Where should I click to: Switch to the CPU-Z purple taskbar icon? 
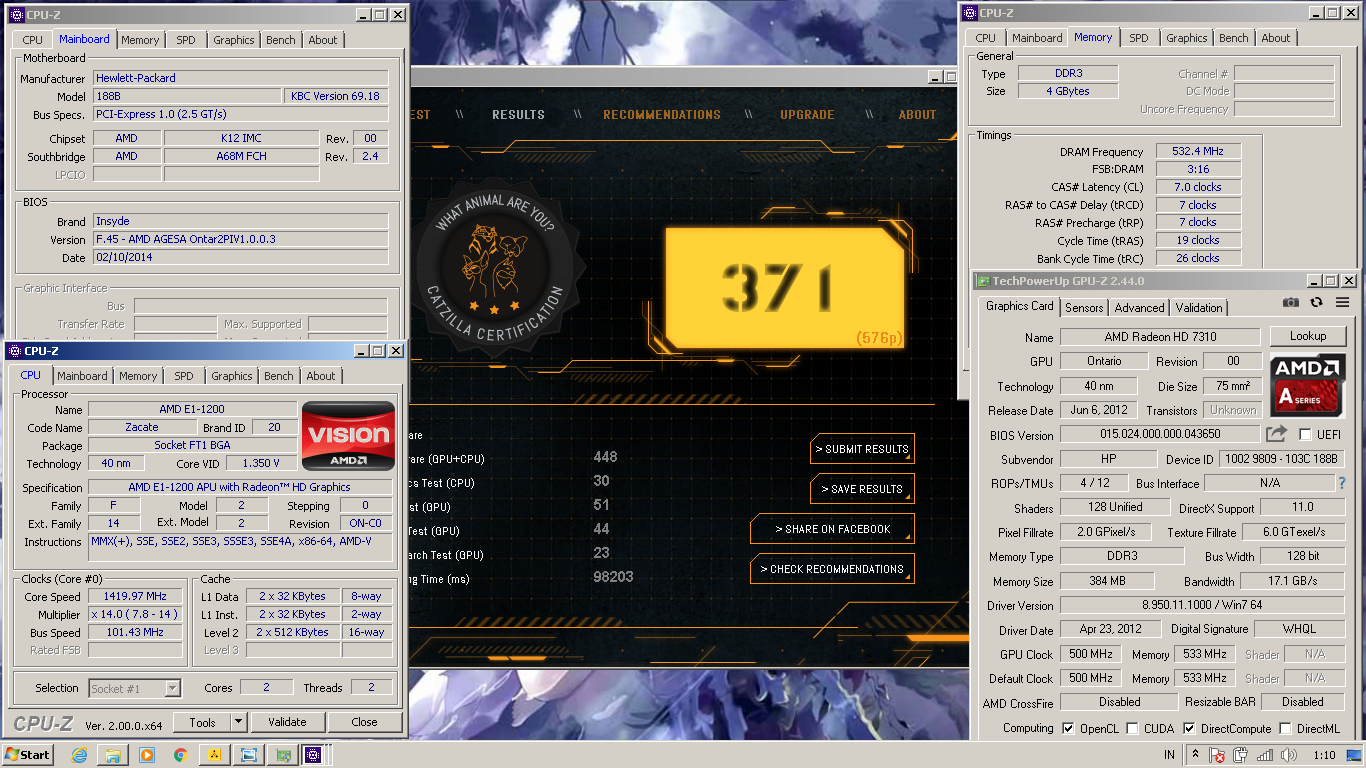point(313,755)
